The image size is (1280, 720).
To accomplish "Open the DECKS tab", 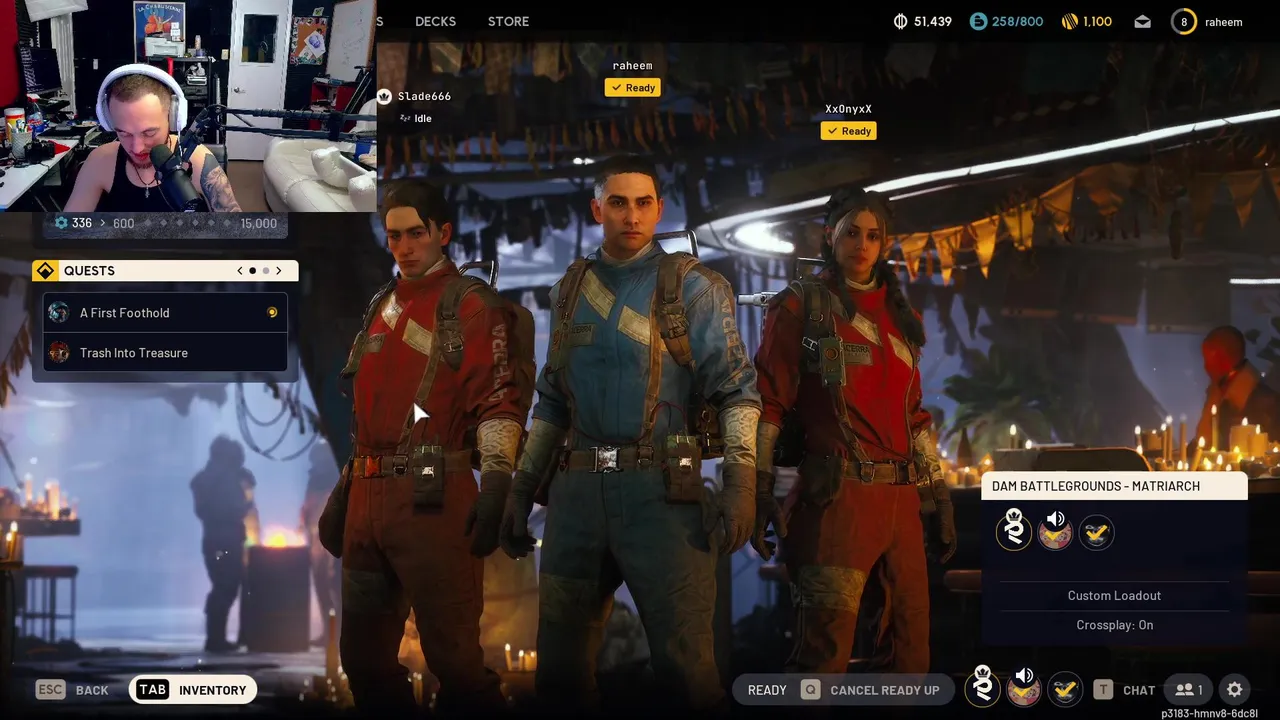I will (435, 21).
